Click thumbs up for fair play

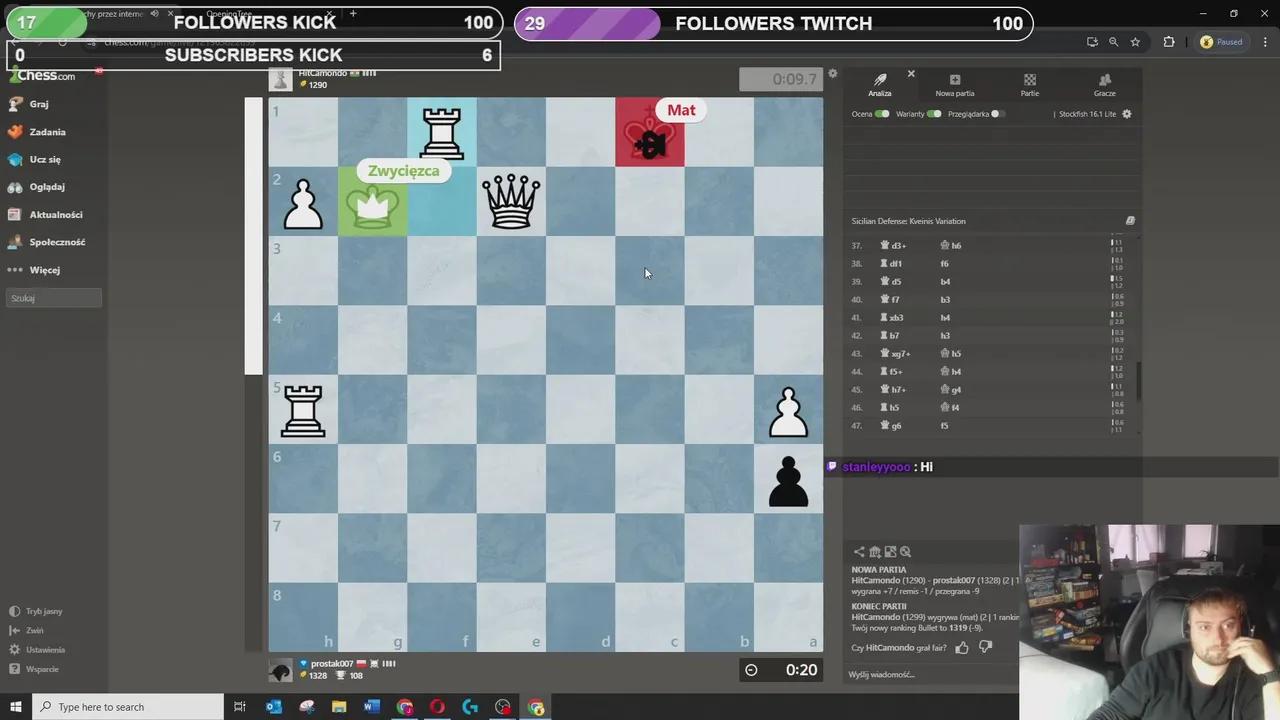coord(962,648)
